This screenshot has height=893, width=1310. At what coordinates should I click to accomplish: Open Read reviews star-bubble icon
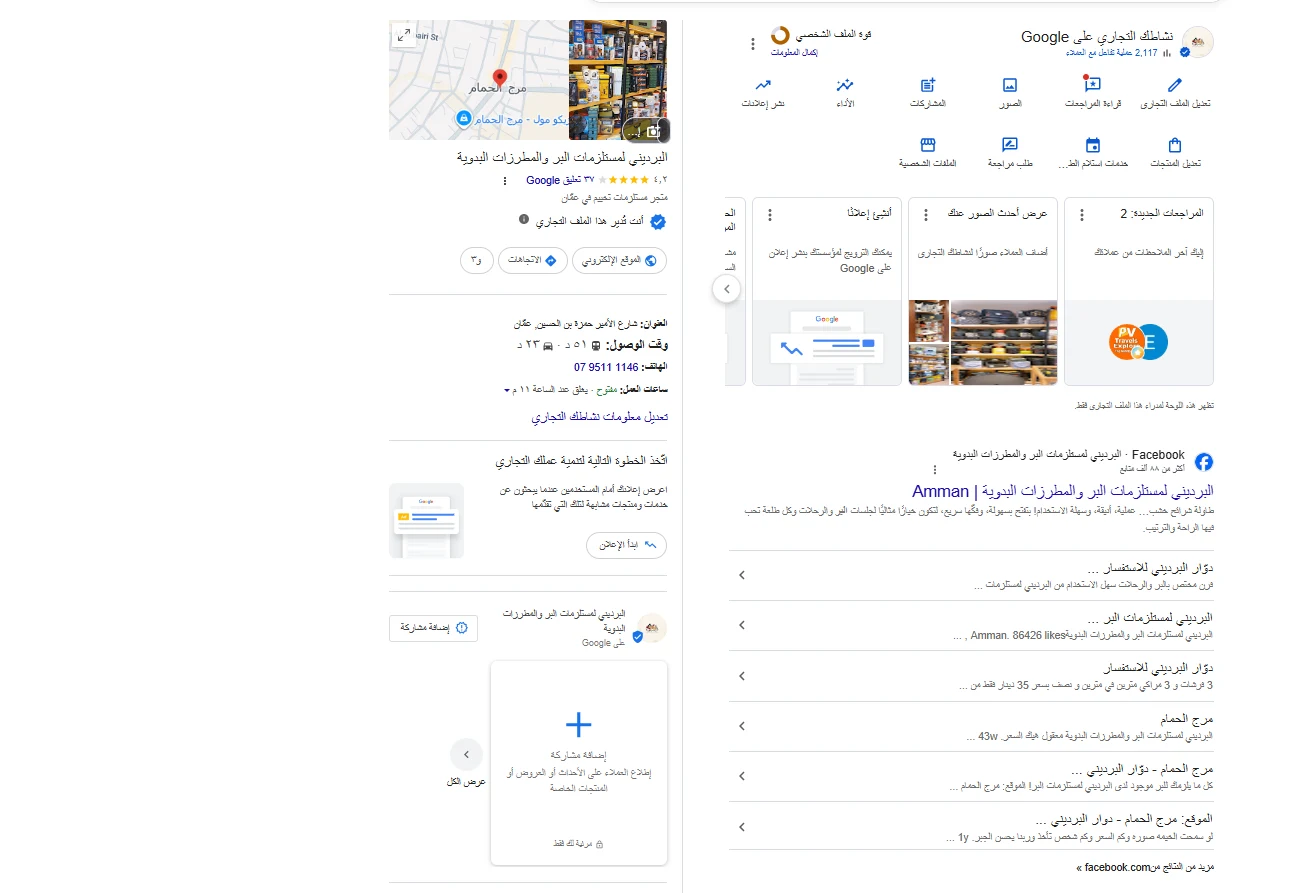(1092, 85)
